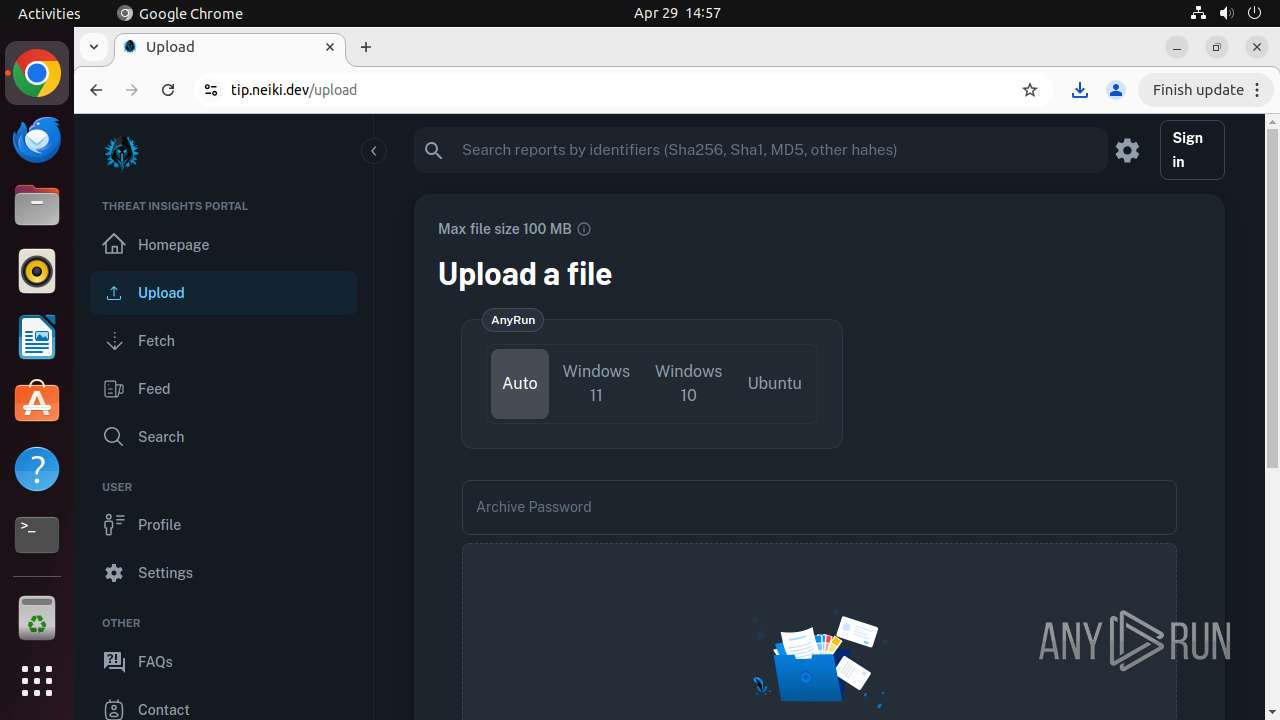Click the Finish update button
The width and height of the screenshot is (1280, 720).
tap(1198, 90)
